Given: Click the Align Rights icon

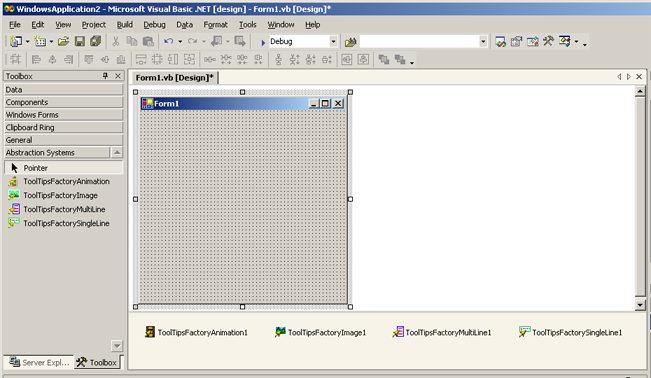Looking at the screenshot, I should coord(69,60).
